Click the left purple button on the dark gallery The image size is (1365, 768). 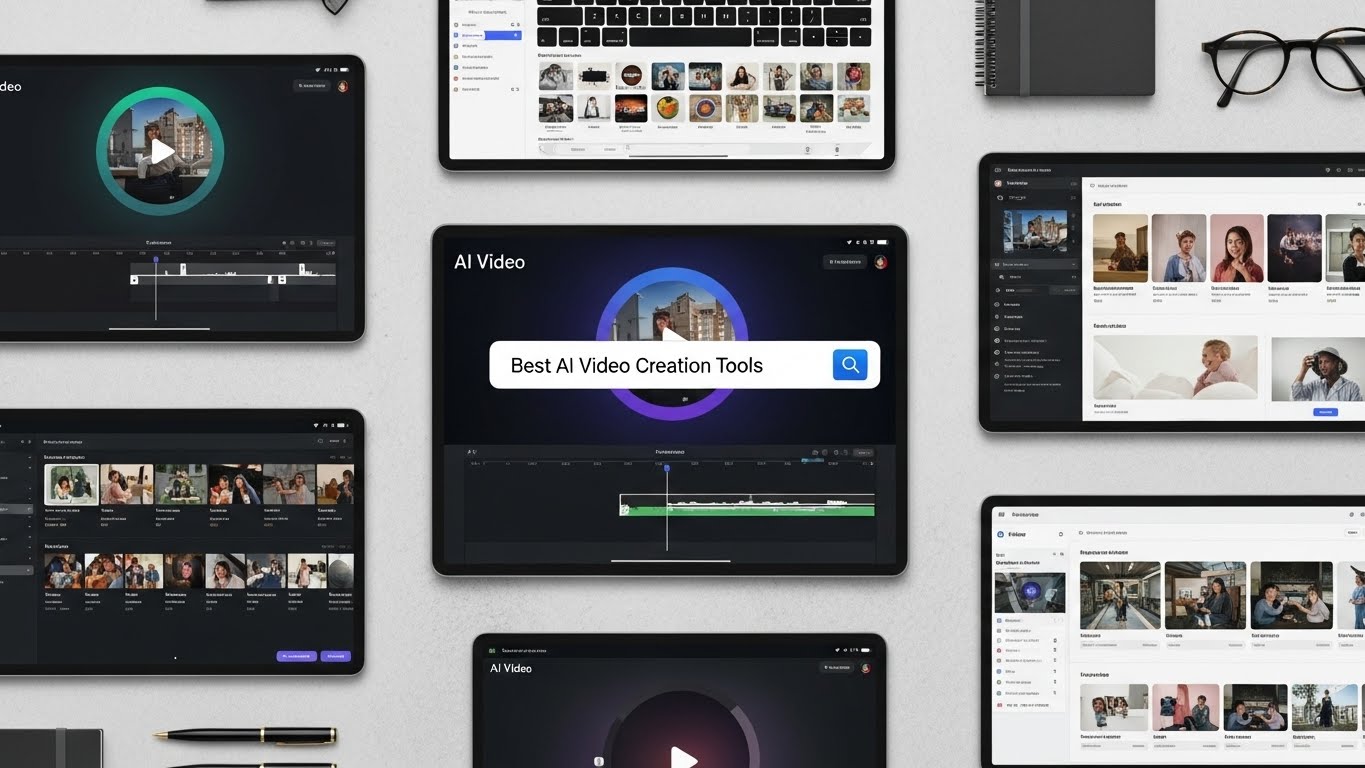click(296, 656)
